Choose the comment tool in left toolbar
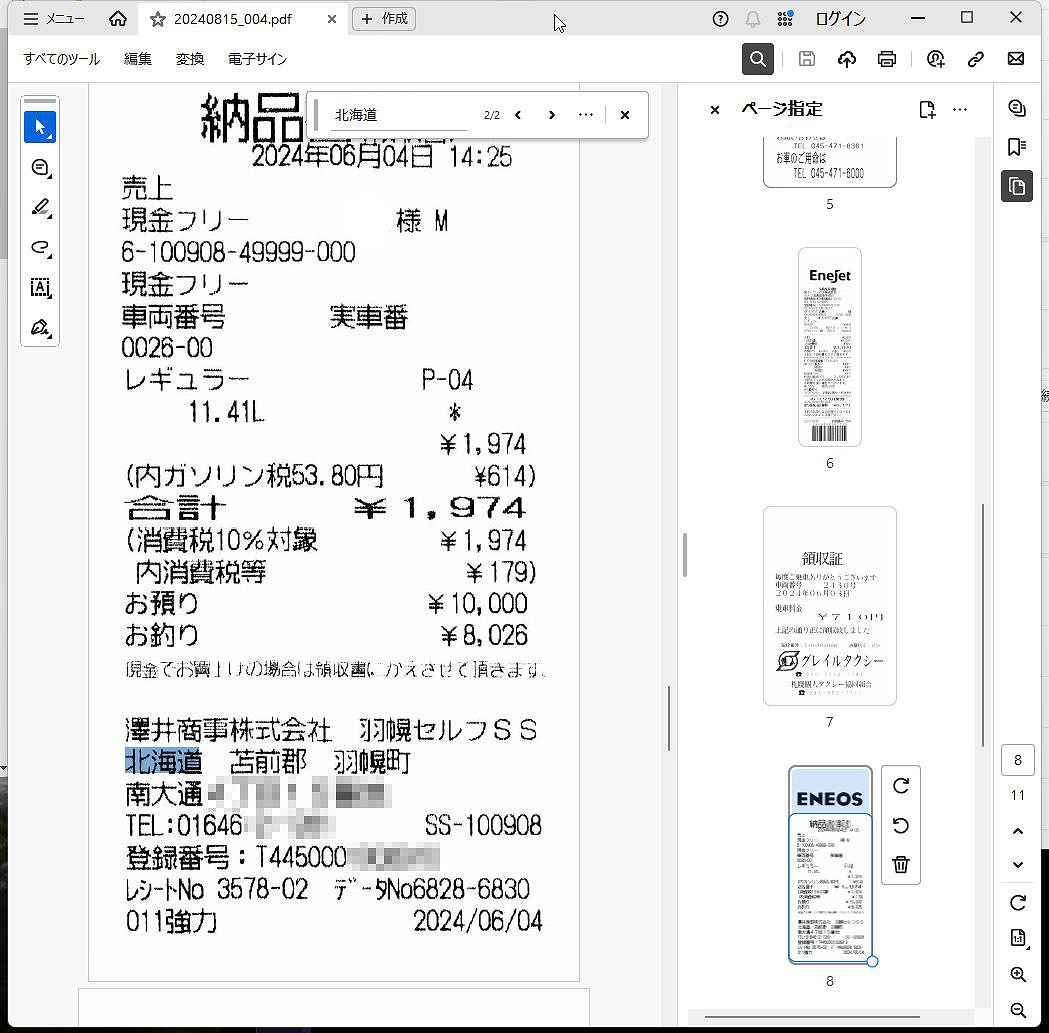The image size is (1049, 1033). pyautogui.click(x=40, y=168)
